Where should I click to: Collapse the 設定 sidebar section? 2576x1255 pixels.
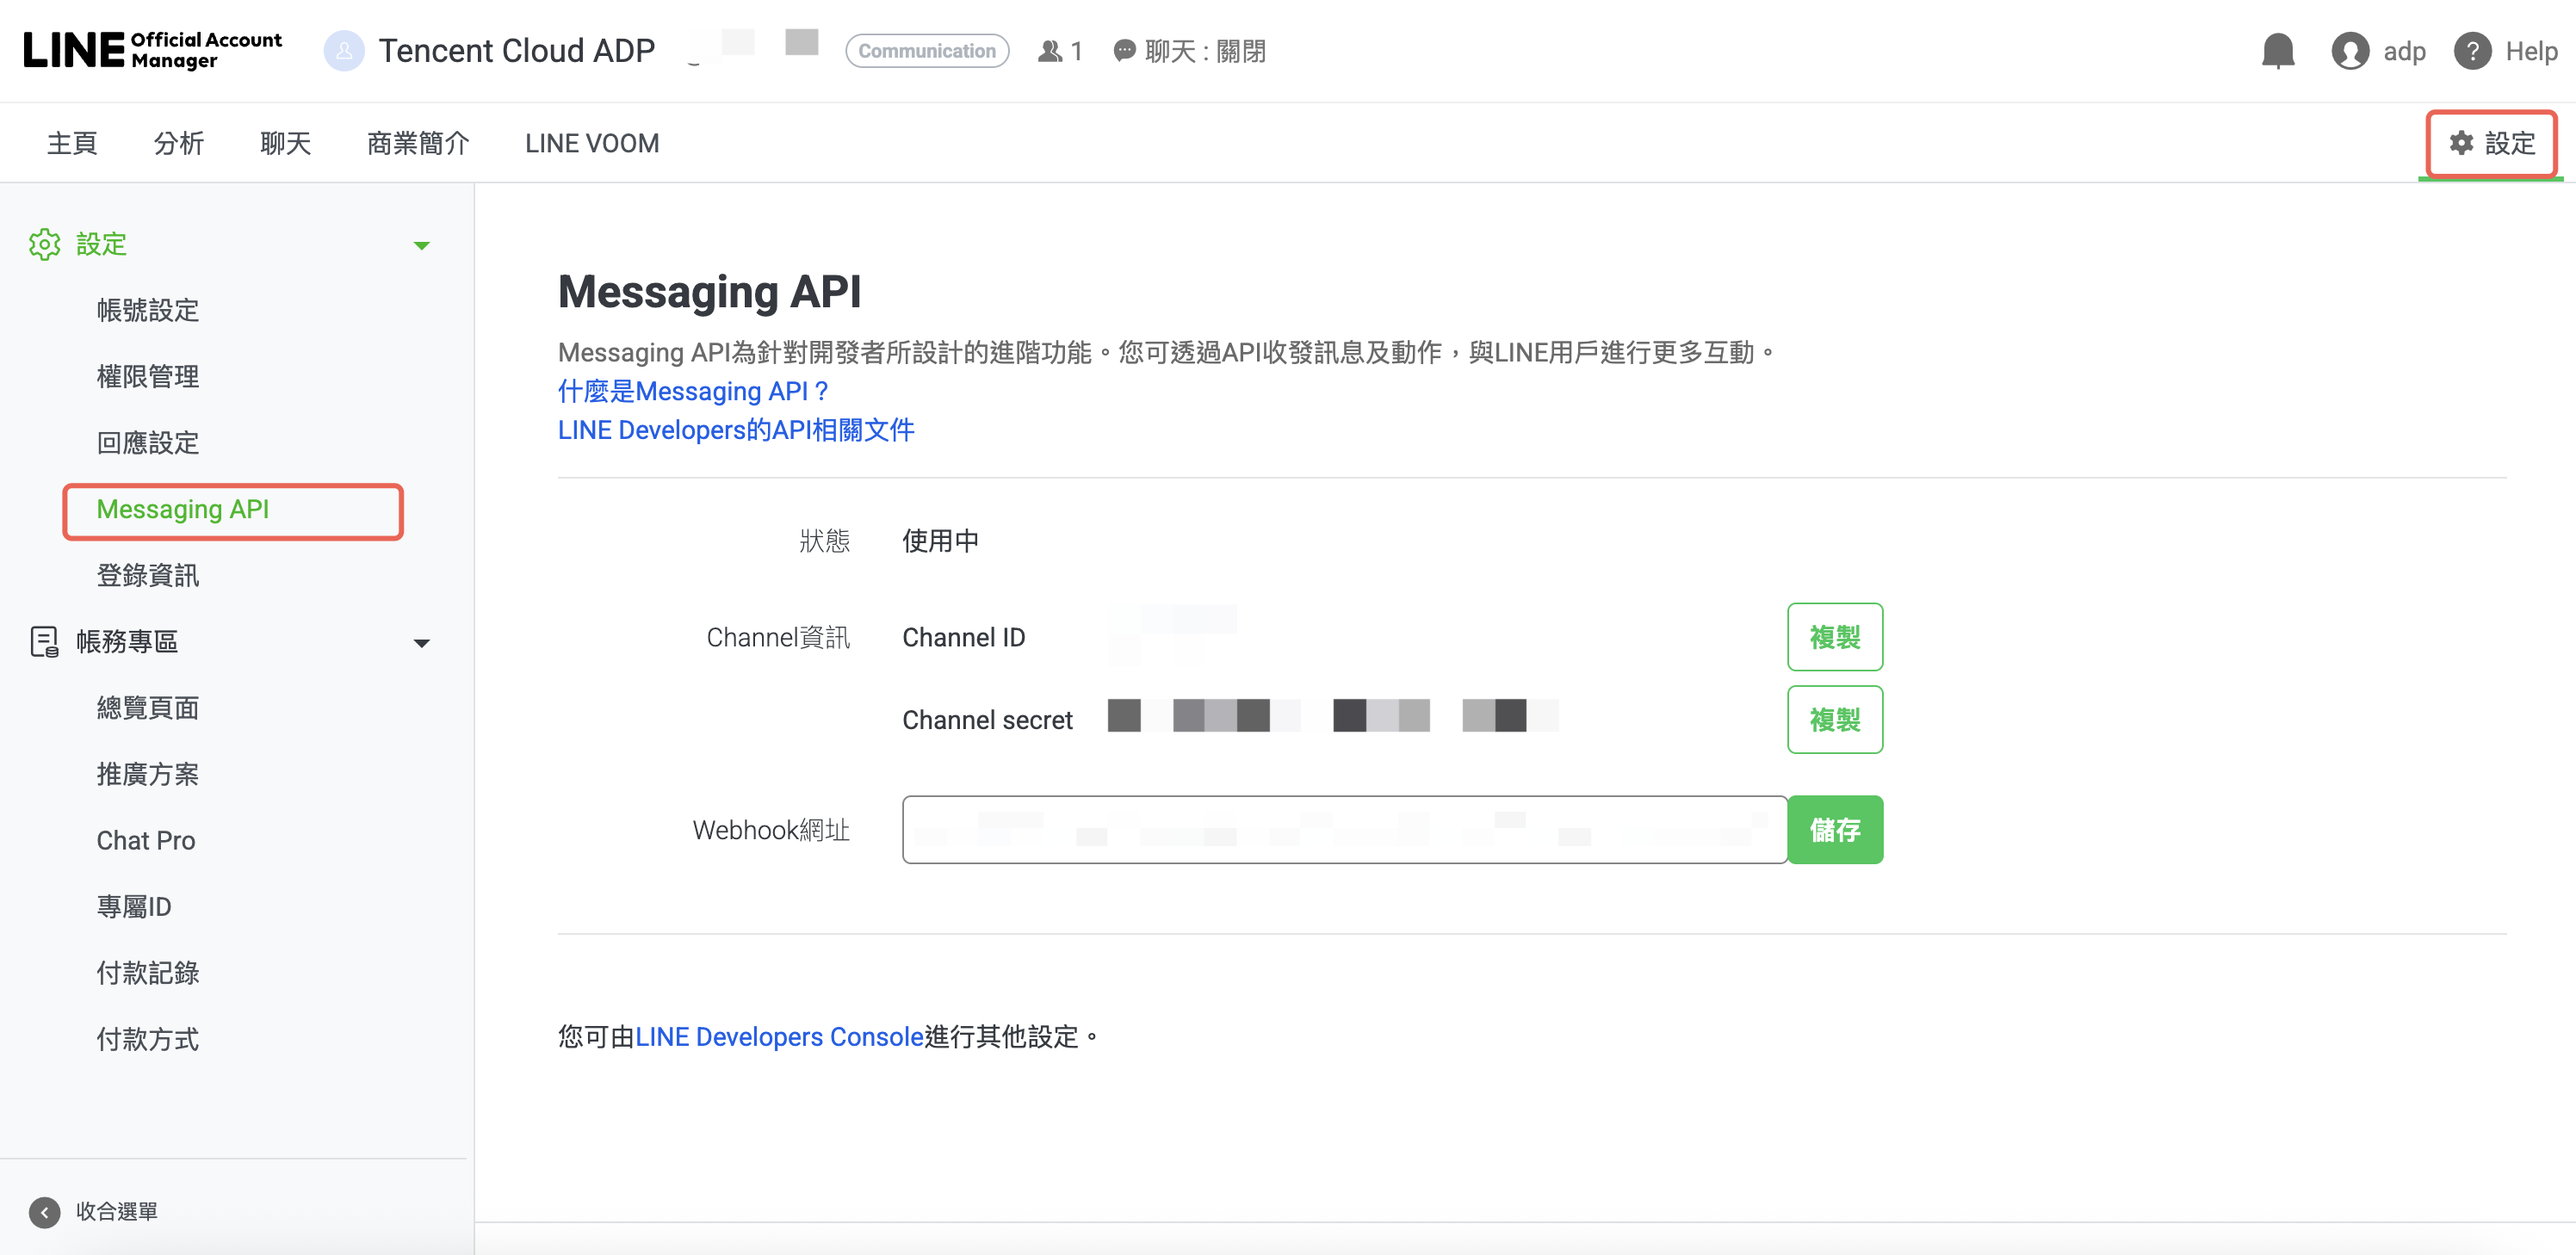tap(421, 245)
